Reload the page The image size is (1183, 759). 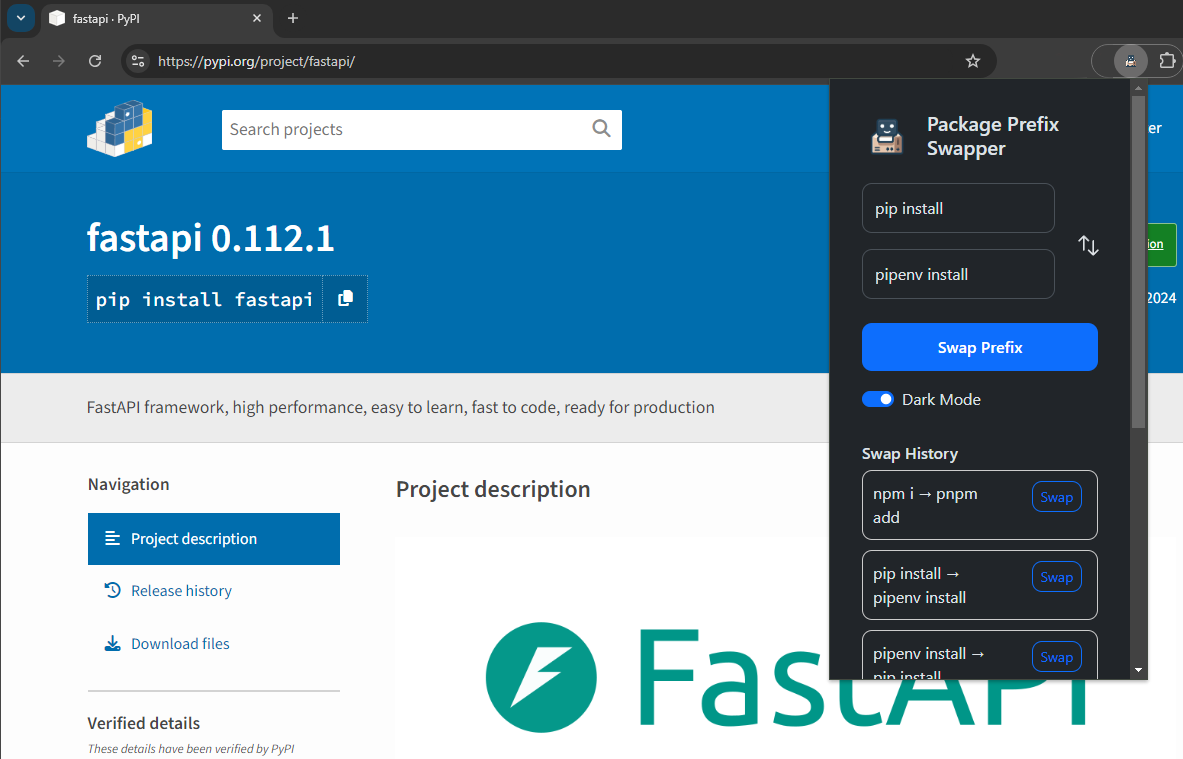[95, 61]
